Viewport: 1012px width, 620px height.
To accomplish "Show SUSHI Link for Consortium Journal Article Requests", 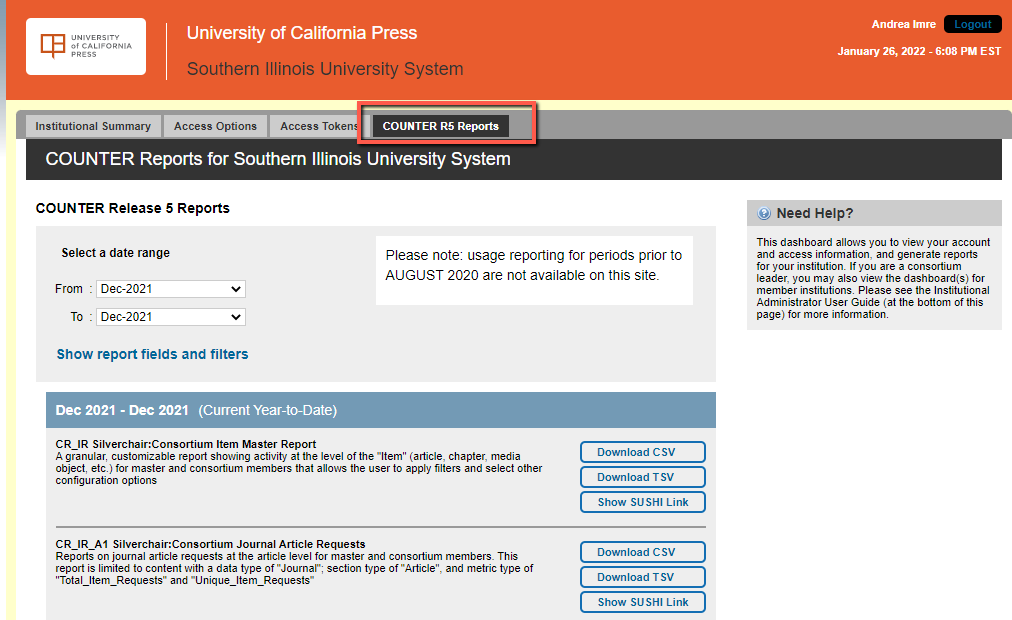I will [643, 602].
